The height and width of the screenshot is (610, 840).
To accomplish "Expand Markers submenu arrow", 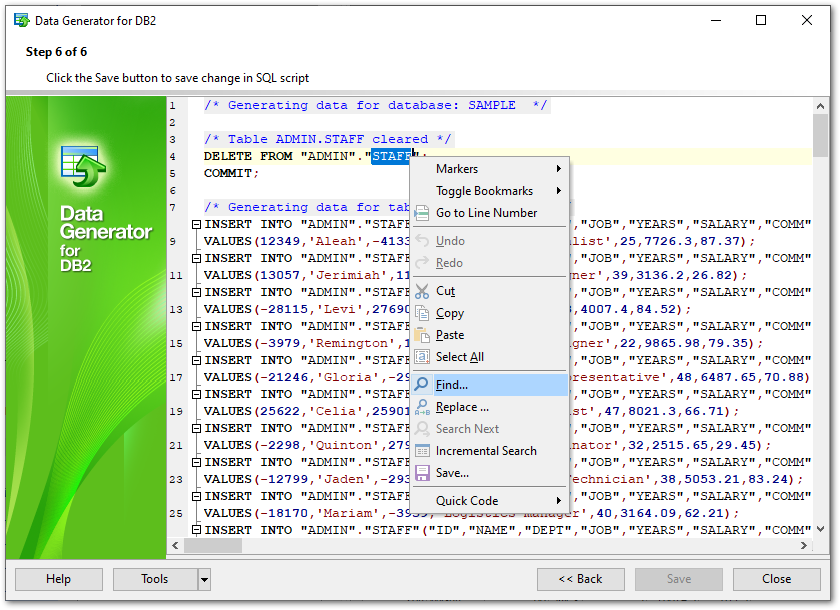I will pyautogui.click(x=559, y=169).
